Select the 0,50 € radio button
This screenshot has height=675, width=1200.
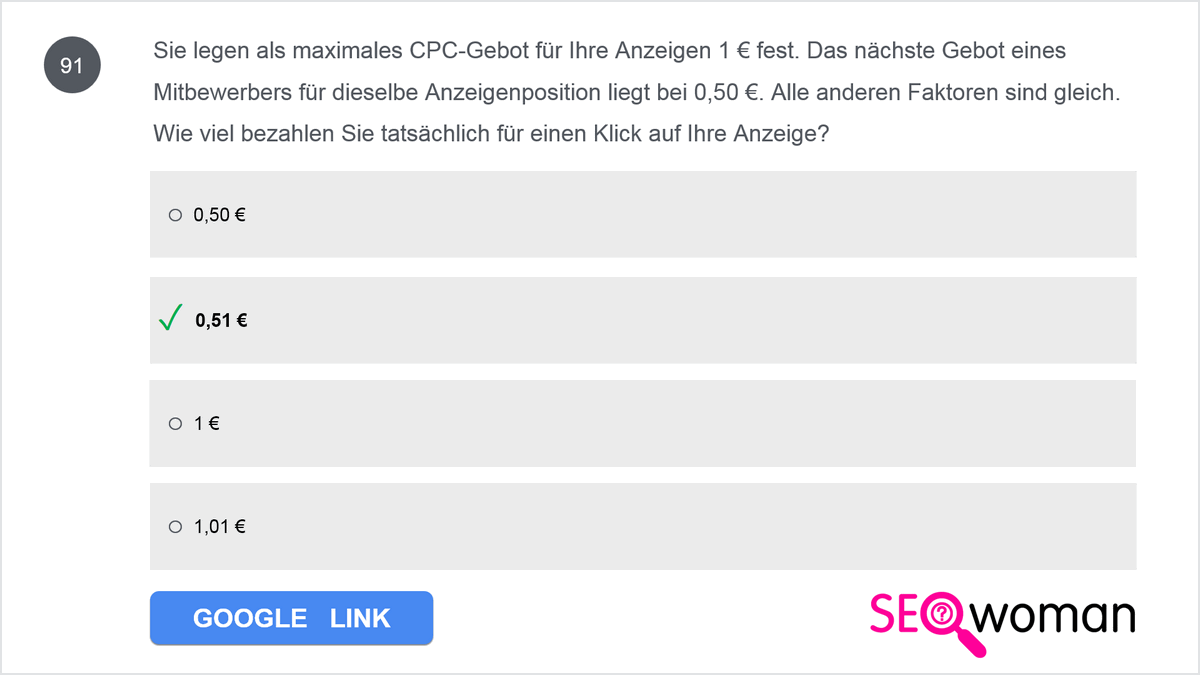pyautogui.click(x=175, y=214)
